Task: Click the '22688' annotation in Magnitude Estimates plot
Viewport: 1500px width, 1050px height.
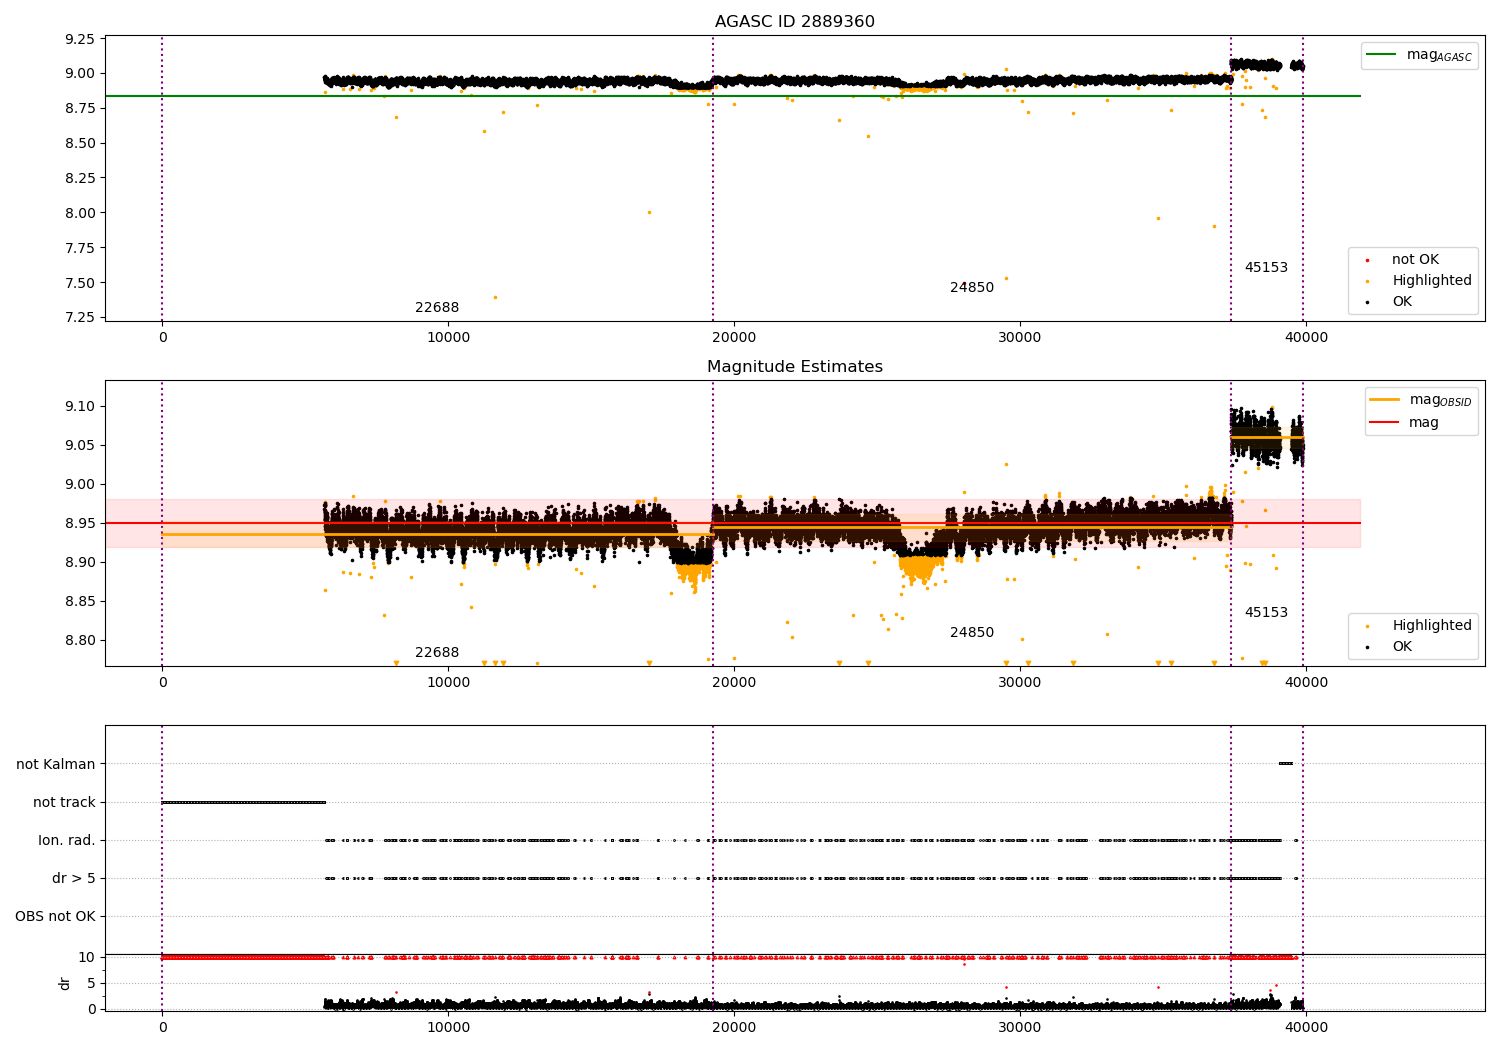Action: [437, 653]
